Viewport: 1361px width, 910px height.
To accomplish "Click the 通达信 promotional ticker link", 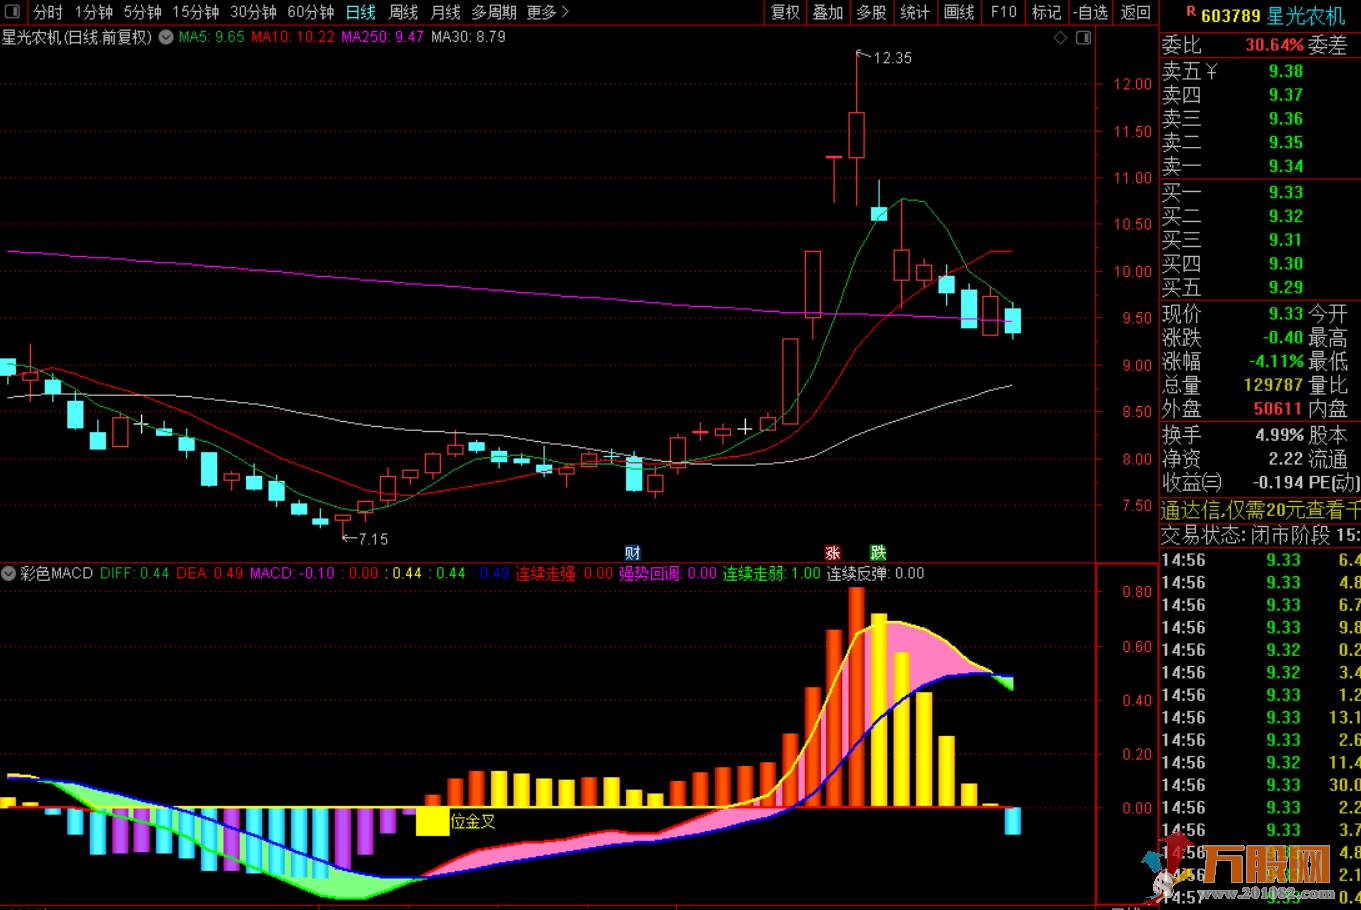I will 1260,510.
